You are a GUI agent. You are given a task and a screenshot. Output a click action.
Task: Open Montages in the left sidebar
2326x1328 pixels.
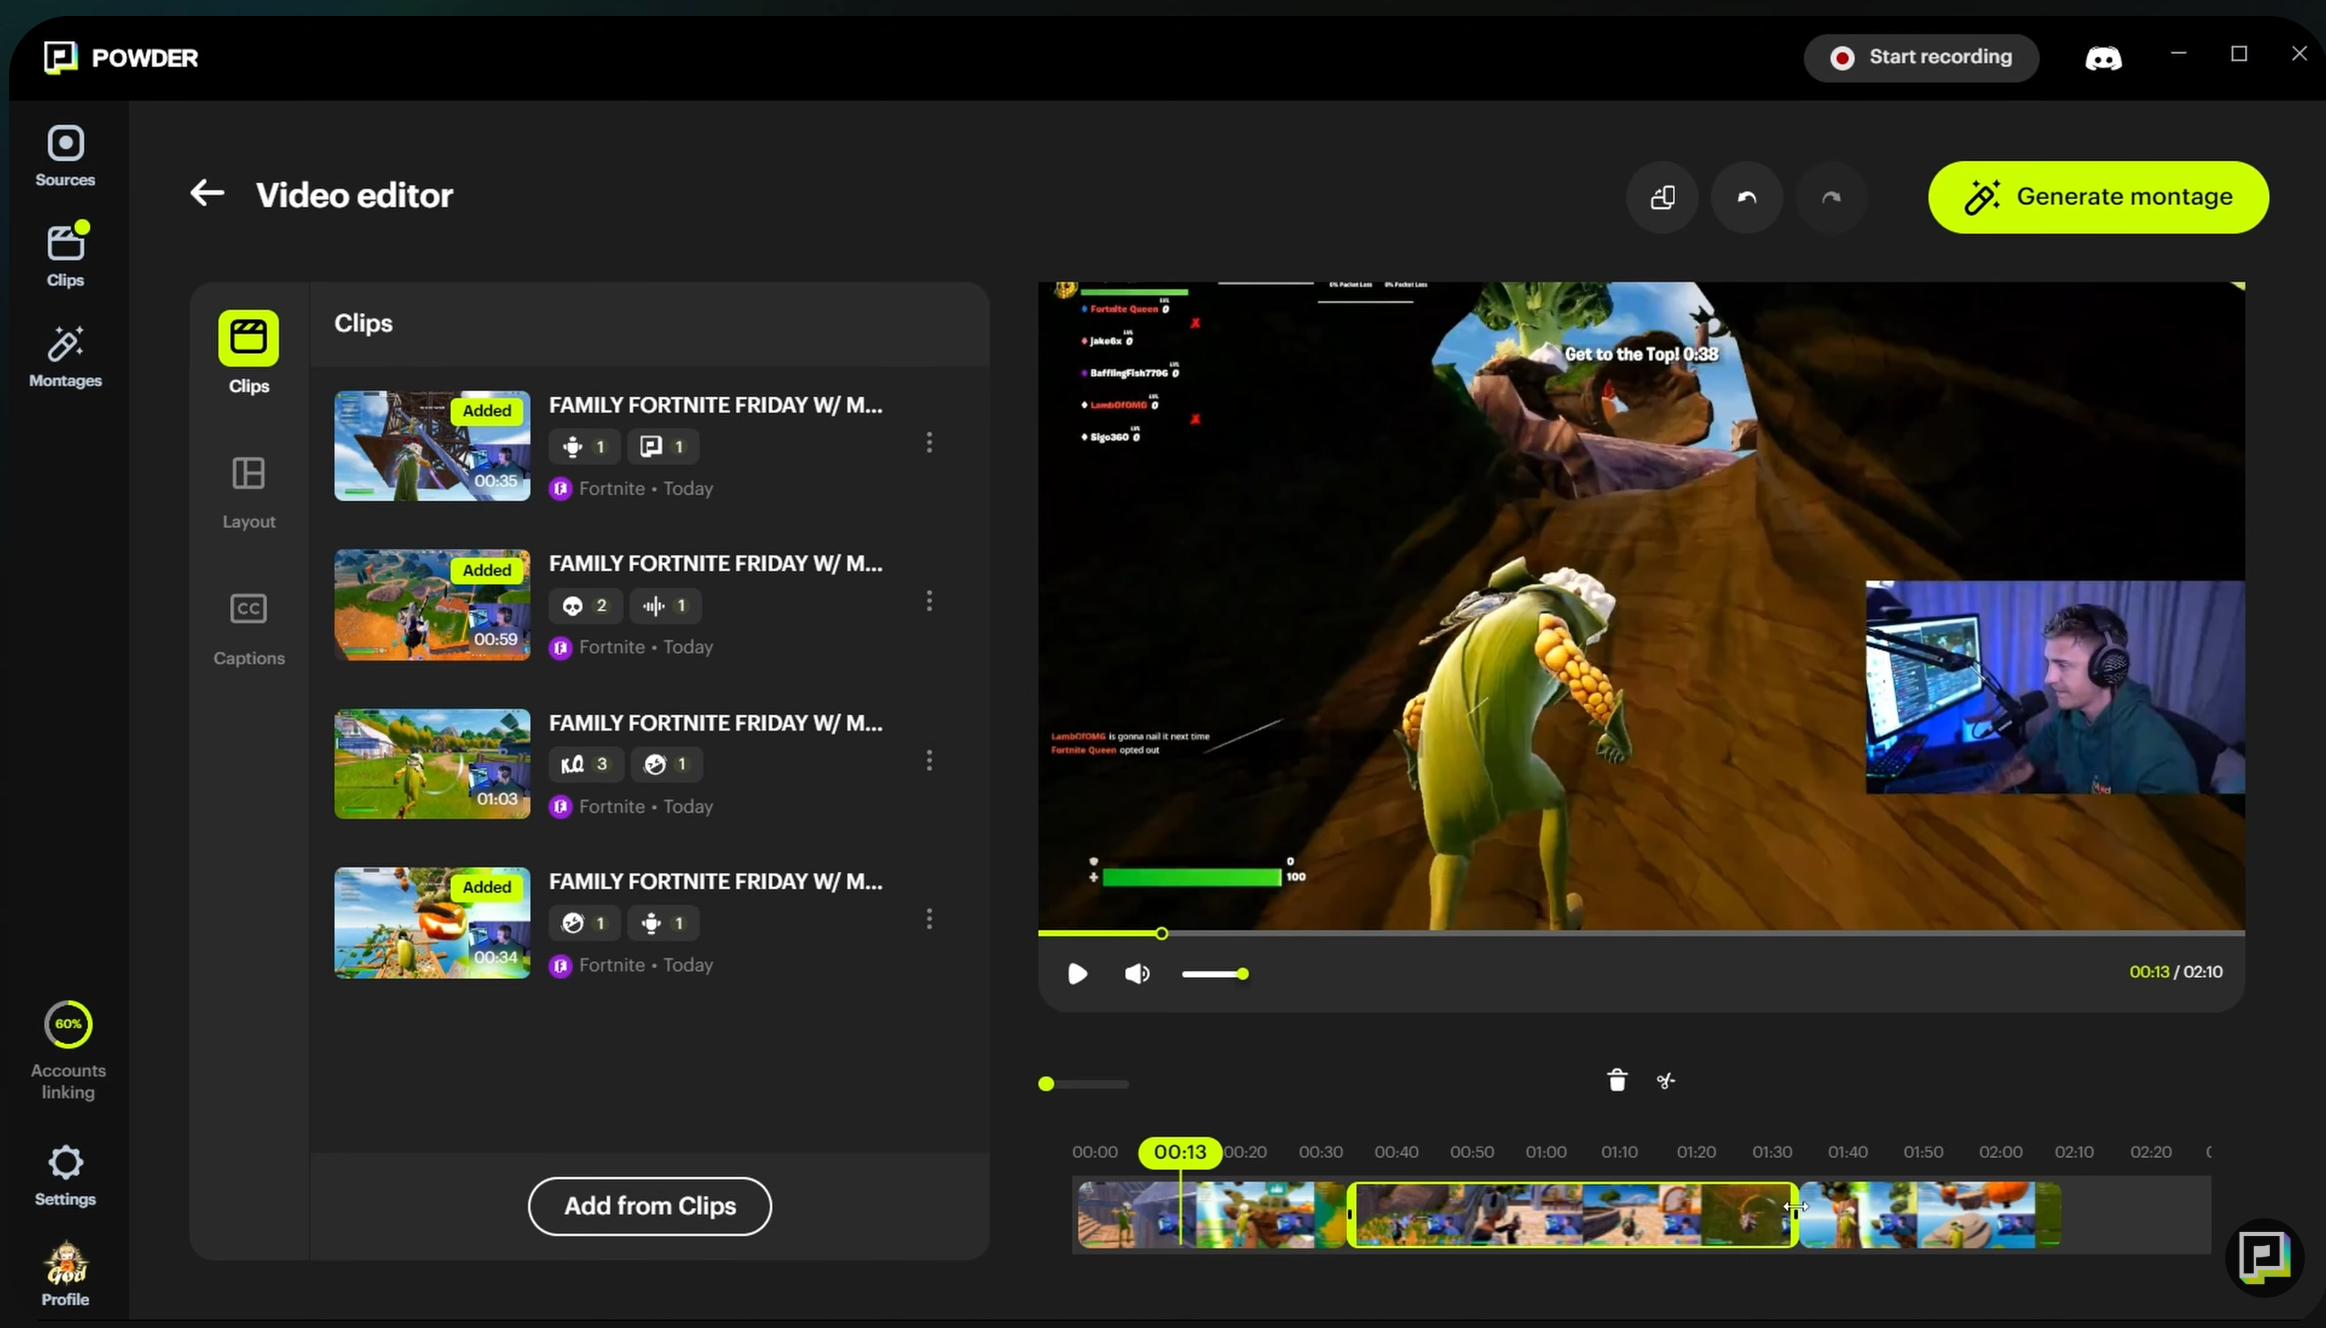tap(65, 356)
